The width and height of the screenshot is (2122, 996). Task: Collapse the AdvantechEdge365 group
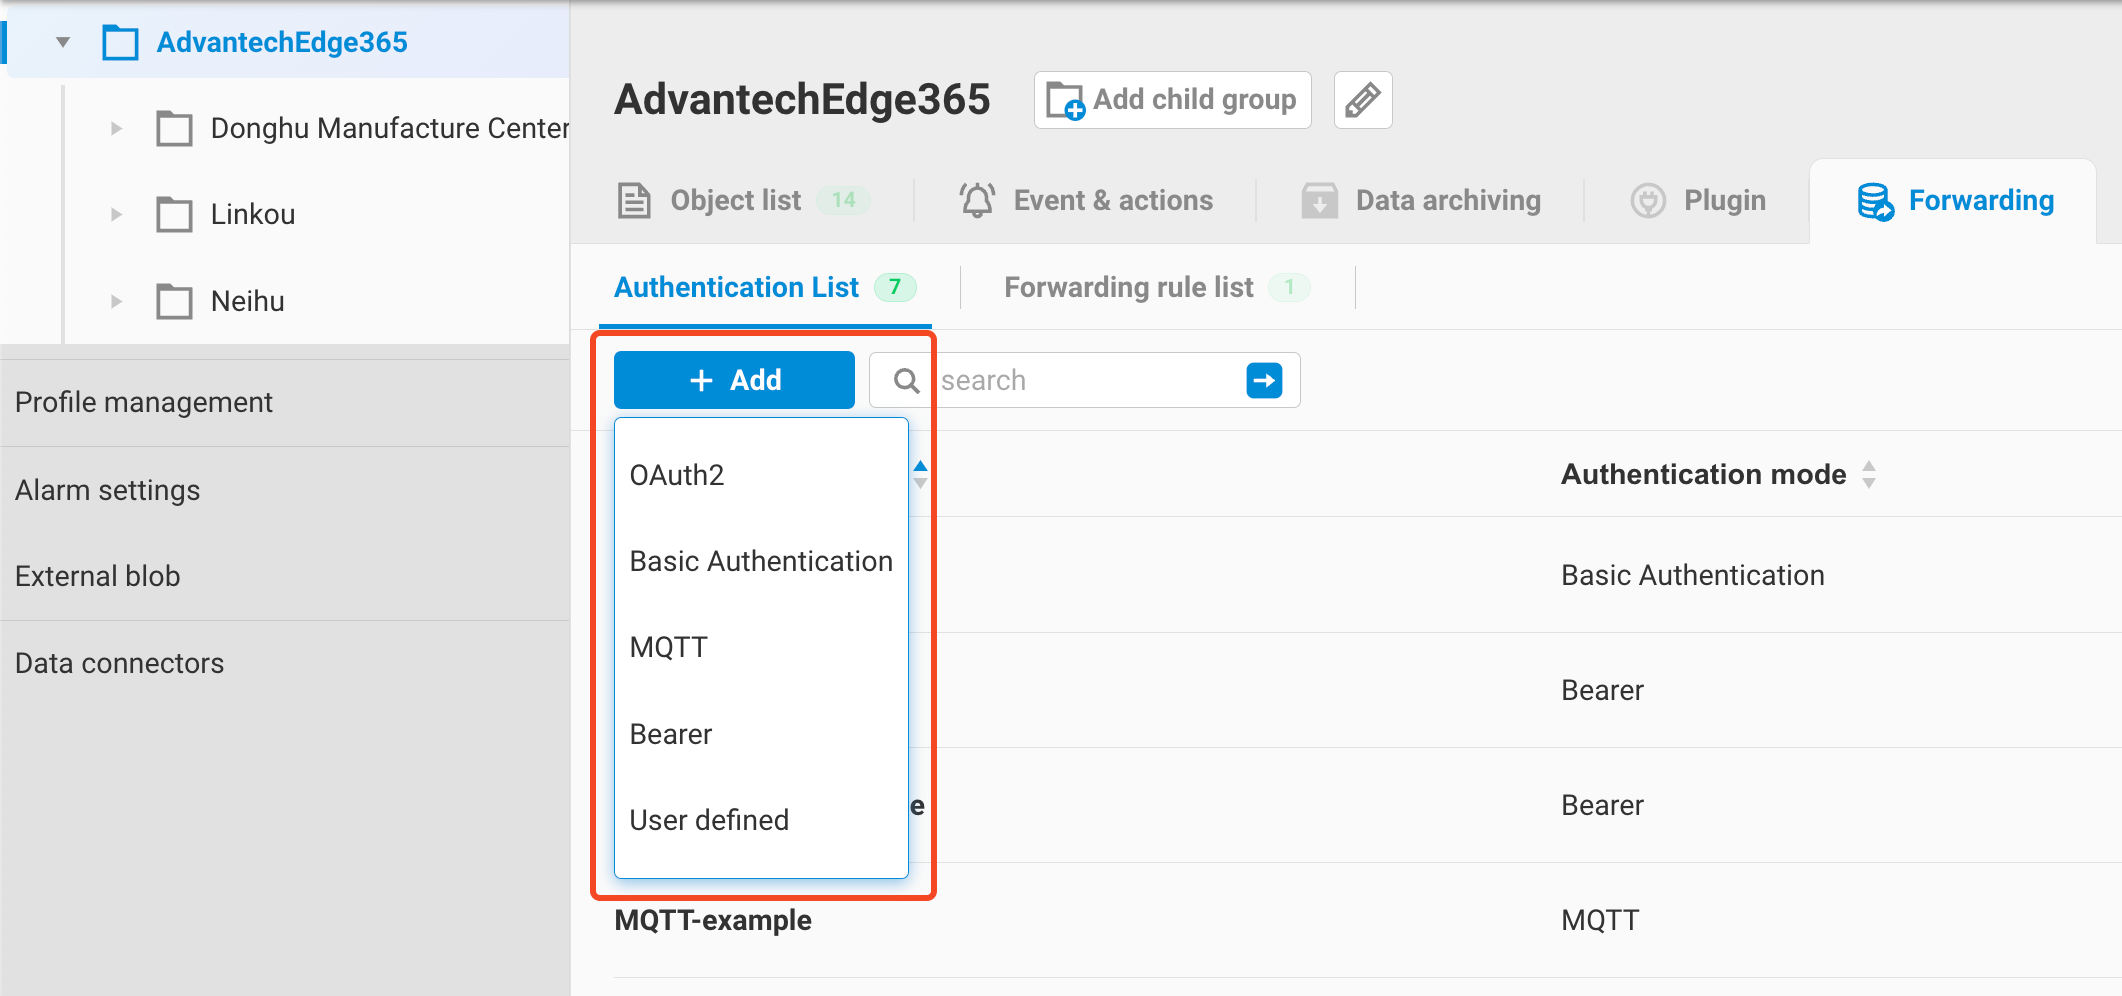point(63,42)
